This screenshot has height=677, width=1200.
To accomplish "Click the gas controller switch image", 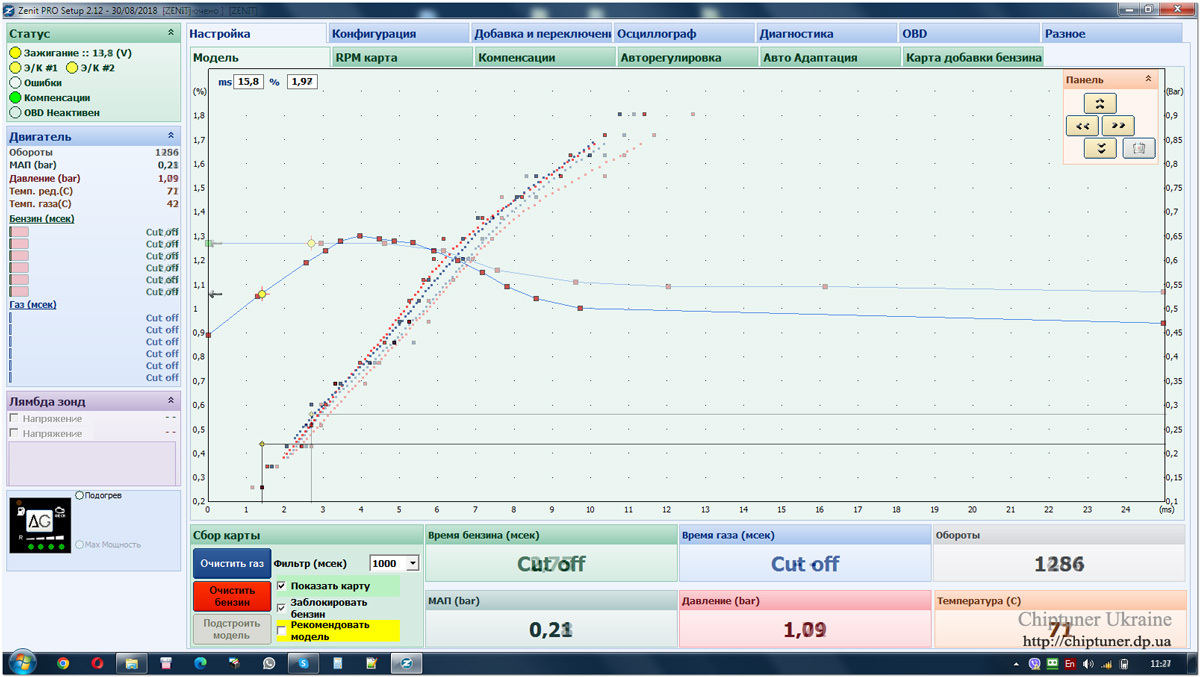I will click(x=42, y=526).
